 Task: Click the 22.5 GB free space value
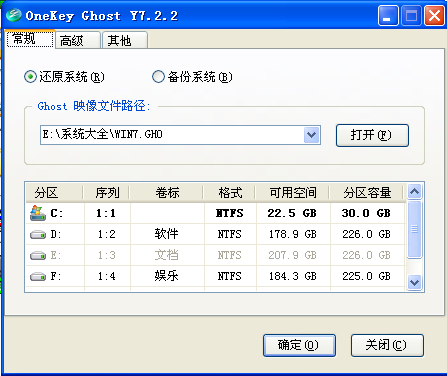pos(292,213)
